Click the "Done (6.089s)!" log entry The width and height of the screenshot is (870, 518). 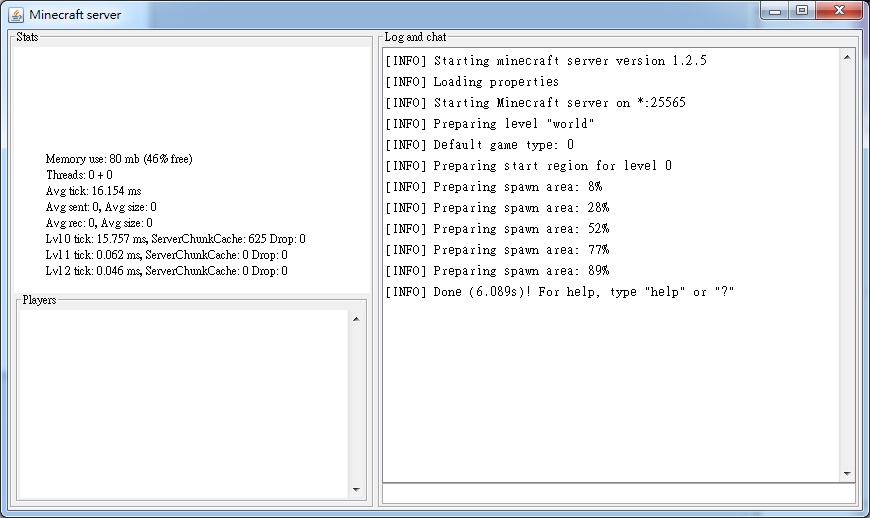559,292
